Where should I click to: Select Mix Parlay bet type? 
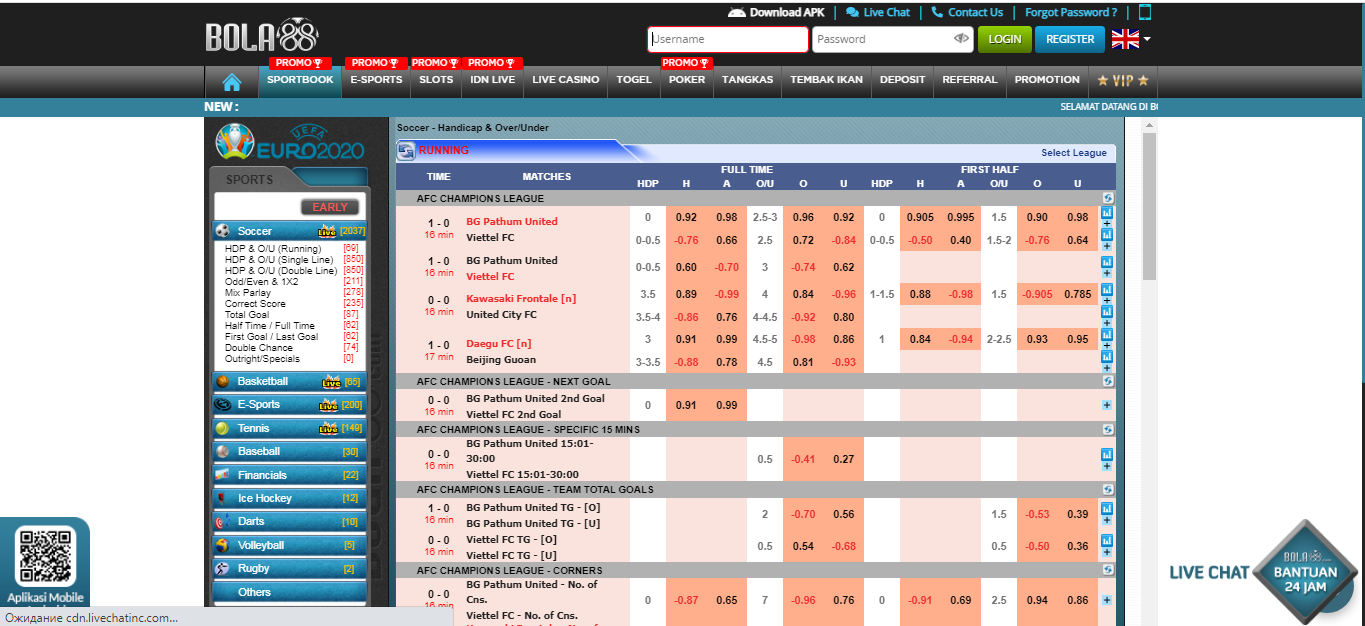pos(248,293)
